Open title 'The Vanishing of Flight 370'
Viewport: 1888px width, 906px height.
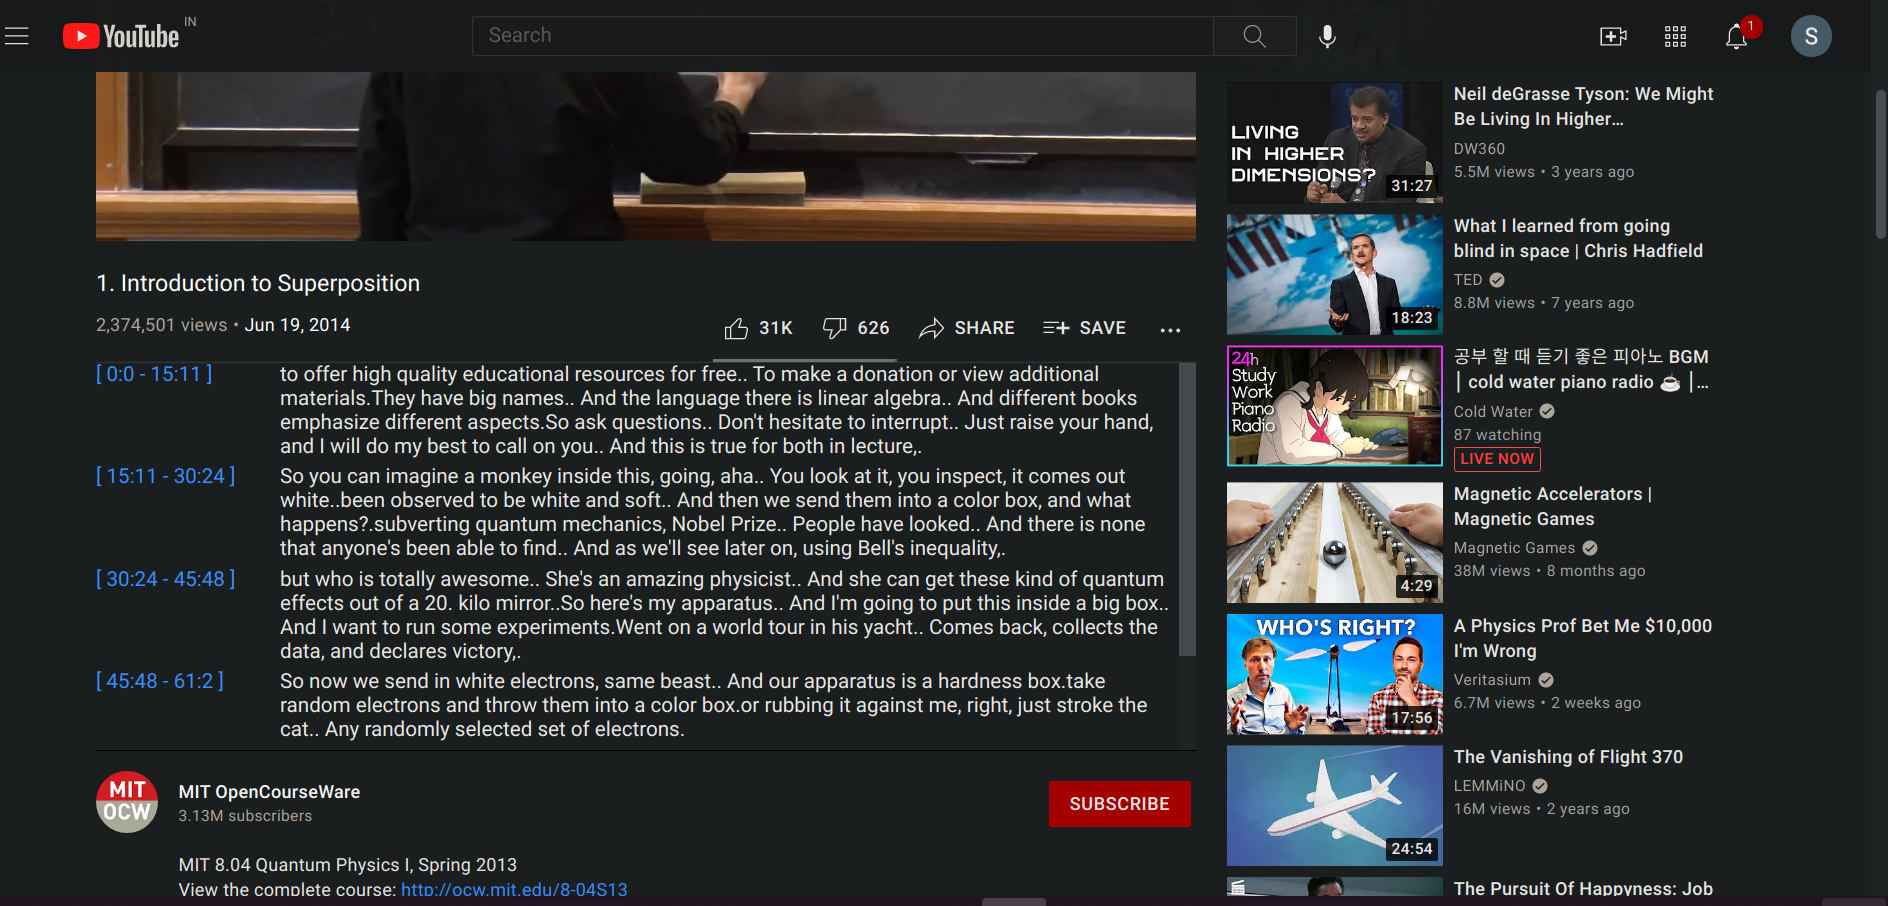pos(1568,757)
